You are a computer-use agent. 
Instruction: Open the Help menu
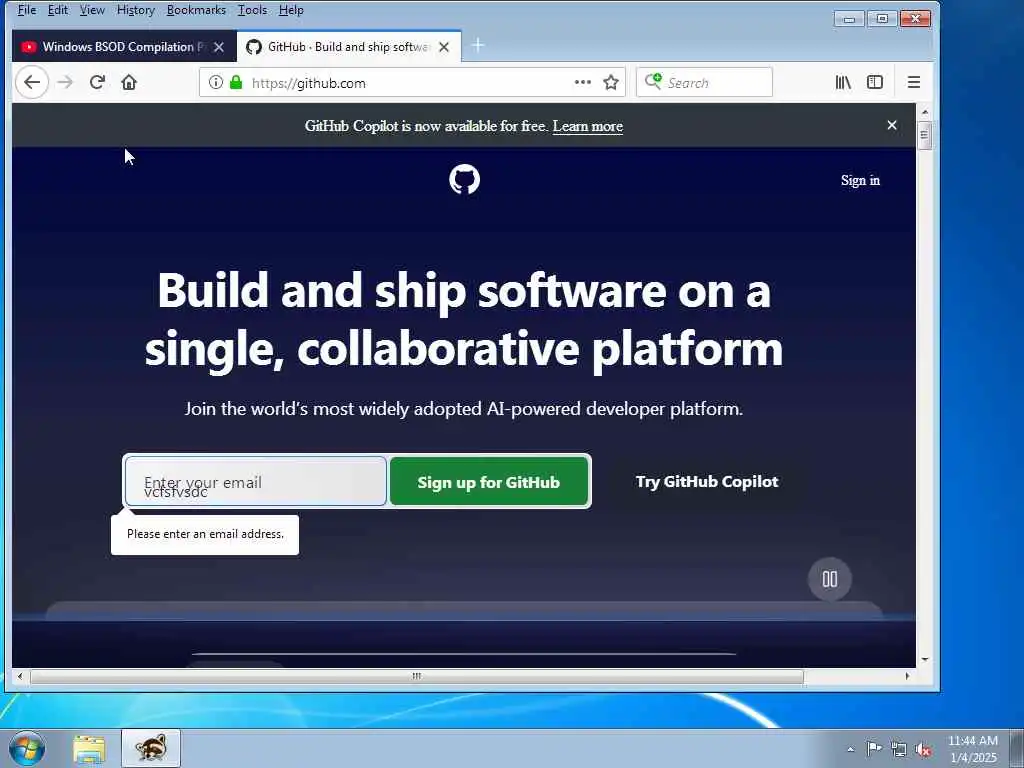[x=291, y=10]
